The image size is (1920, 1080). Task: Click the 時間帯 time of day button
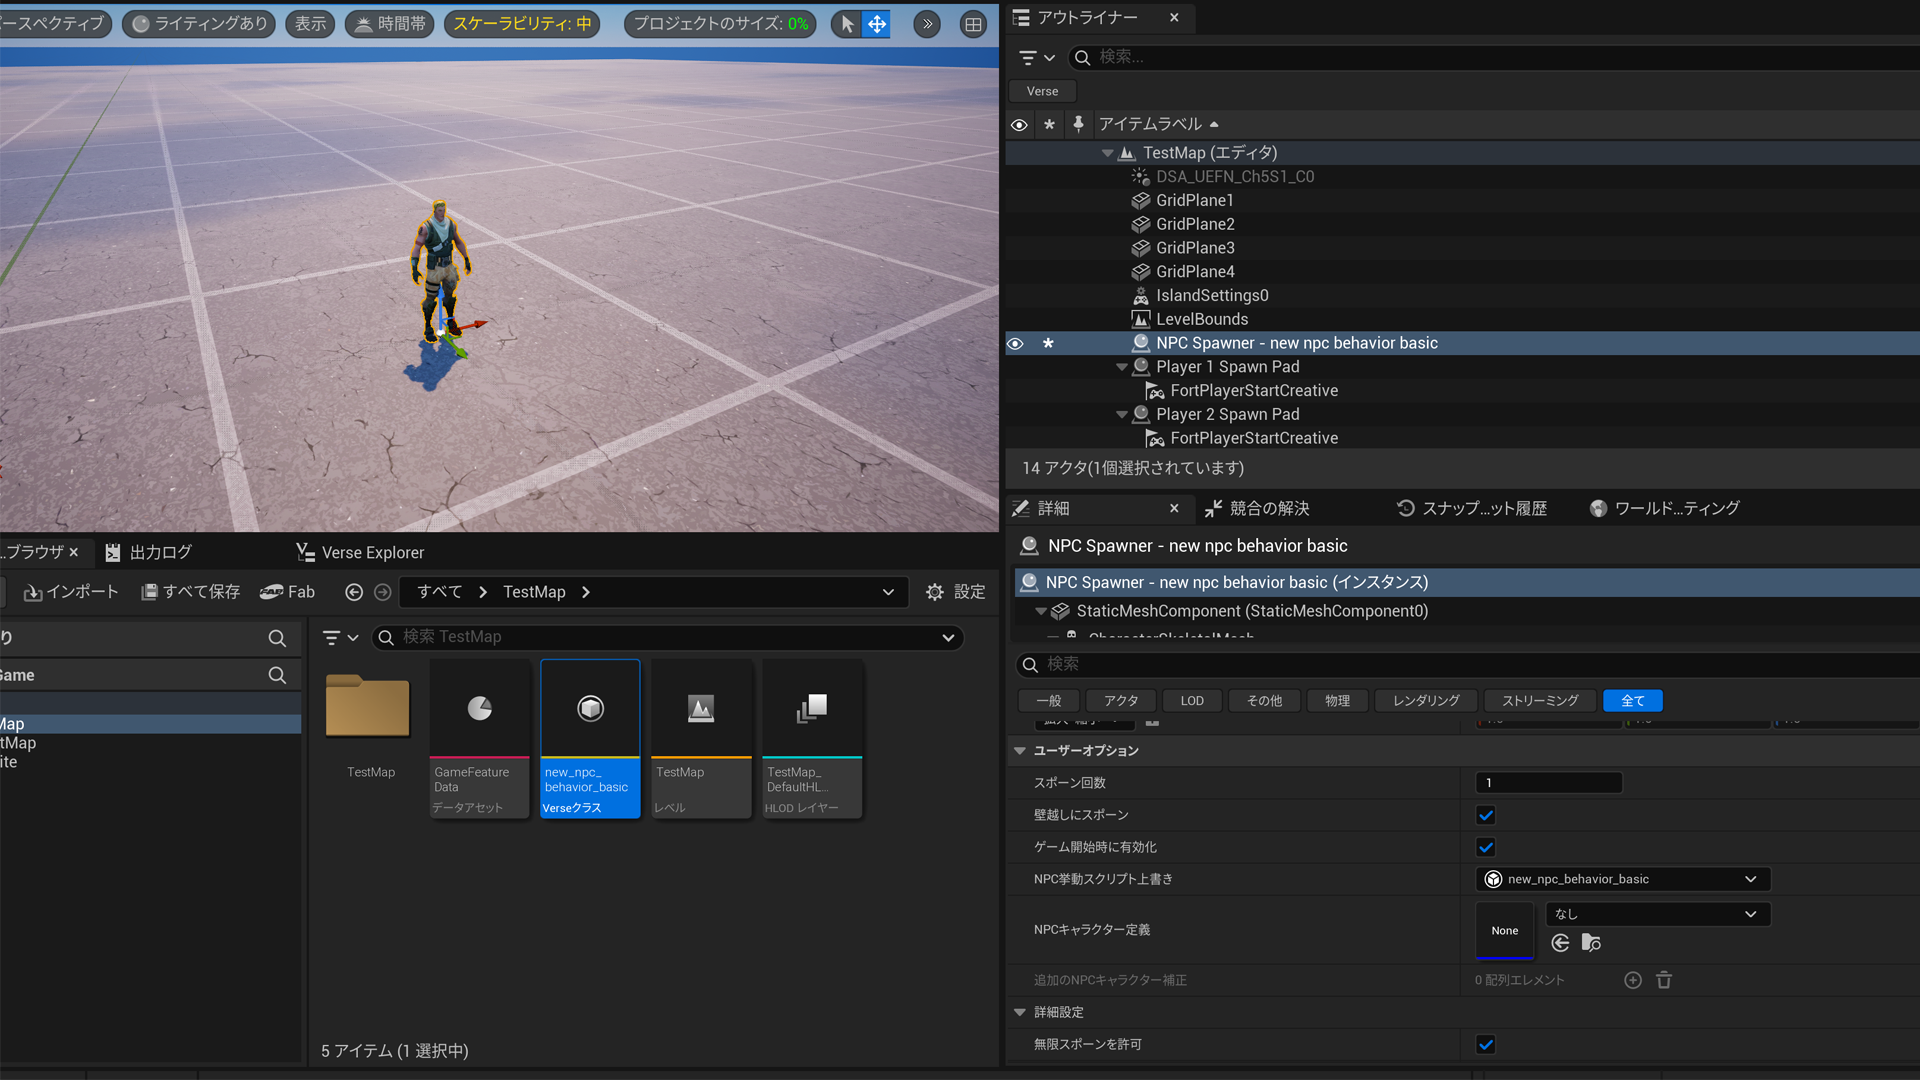[x=390, y=24]
